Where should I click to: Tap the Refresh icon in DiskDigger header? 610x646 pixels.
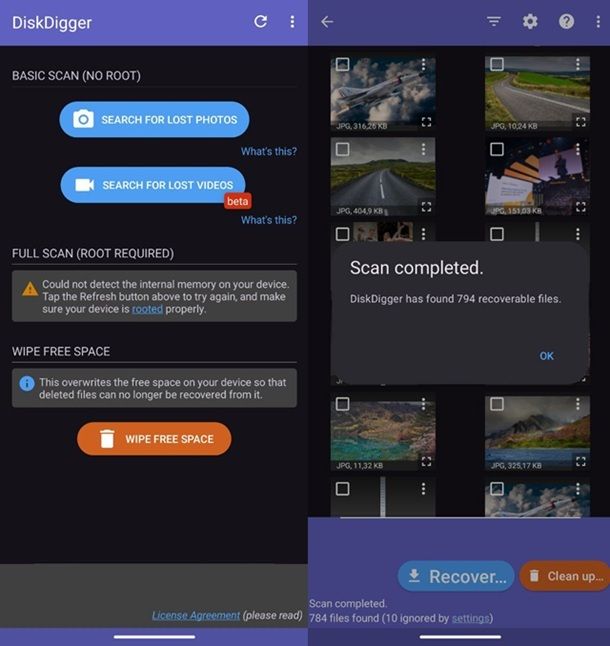[260, 21]
